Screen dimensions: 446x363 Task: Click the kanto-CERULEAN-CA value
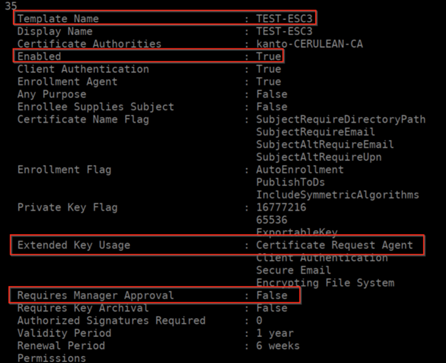click(309, 44)
